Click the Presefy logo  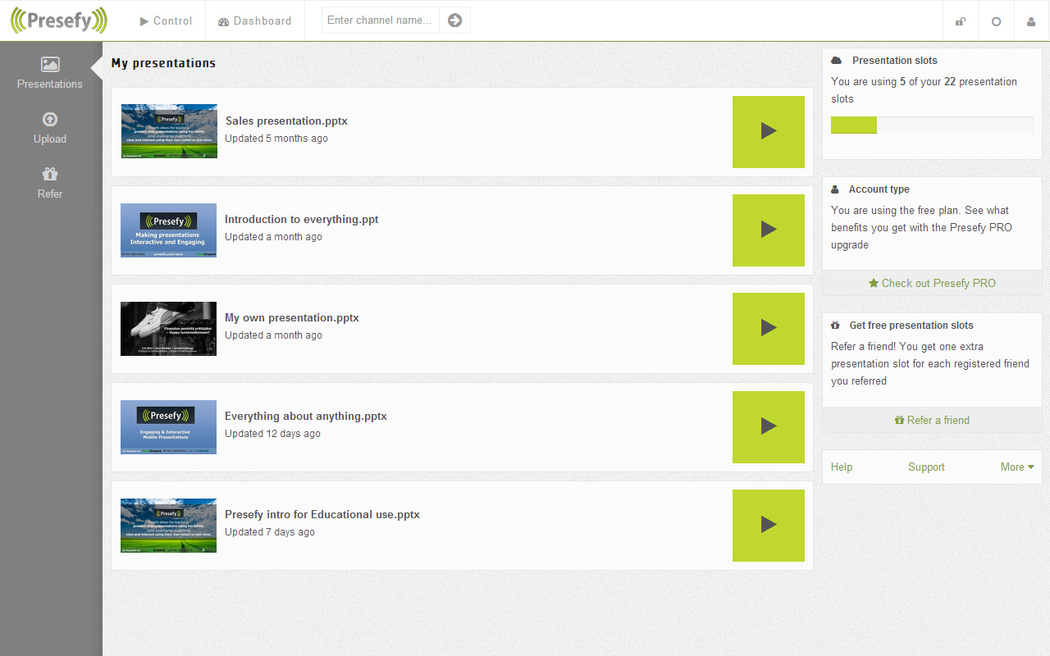[x=58, y=20]
